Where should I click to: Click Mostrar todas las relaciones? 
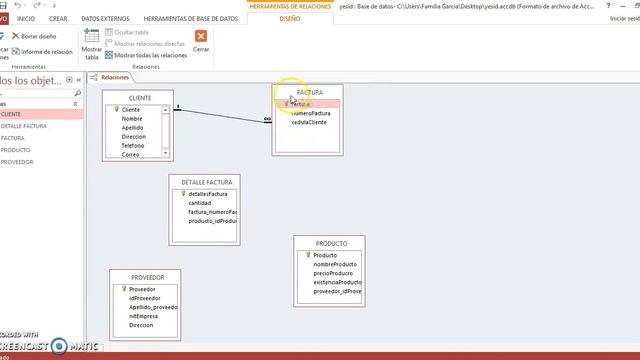pyautogui.click(x=146, y=55)
